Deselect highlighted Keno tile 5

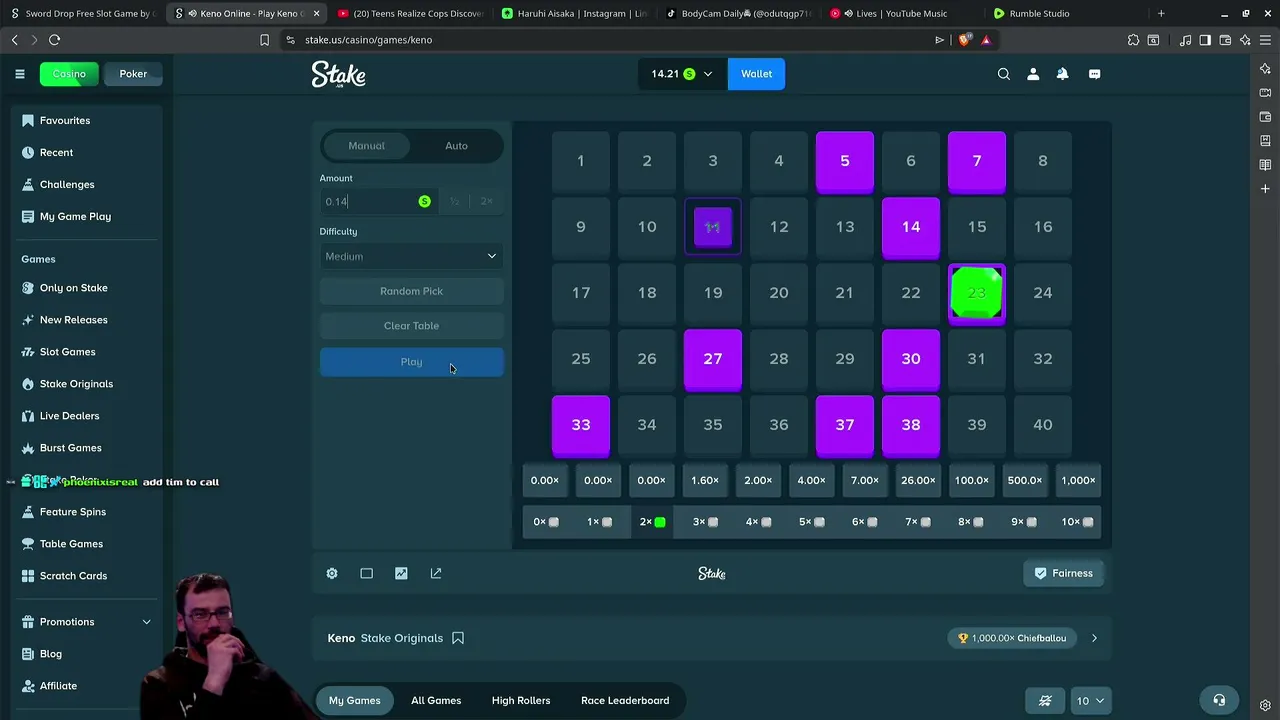(845, 161)
